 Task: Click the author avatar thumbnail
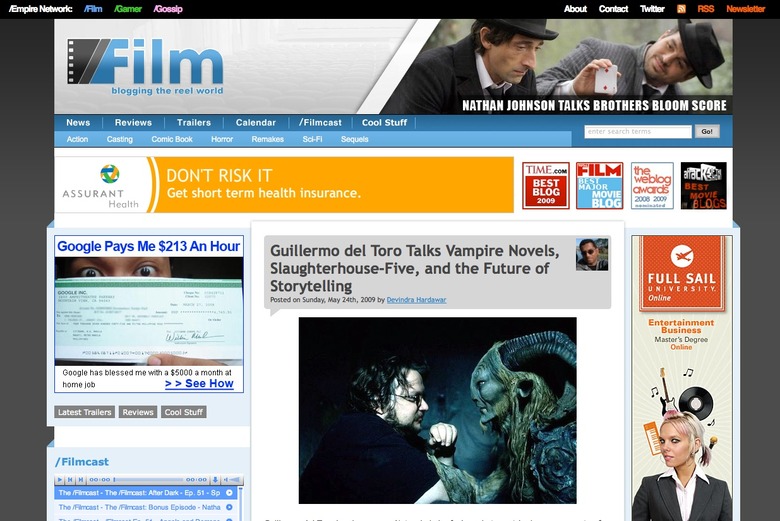(x=592, y=254)
